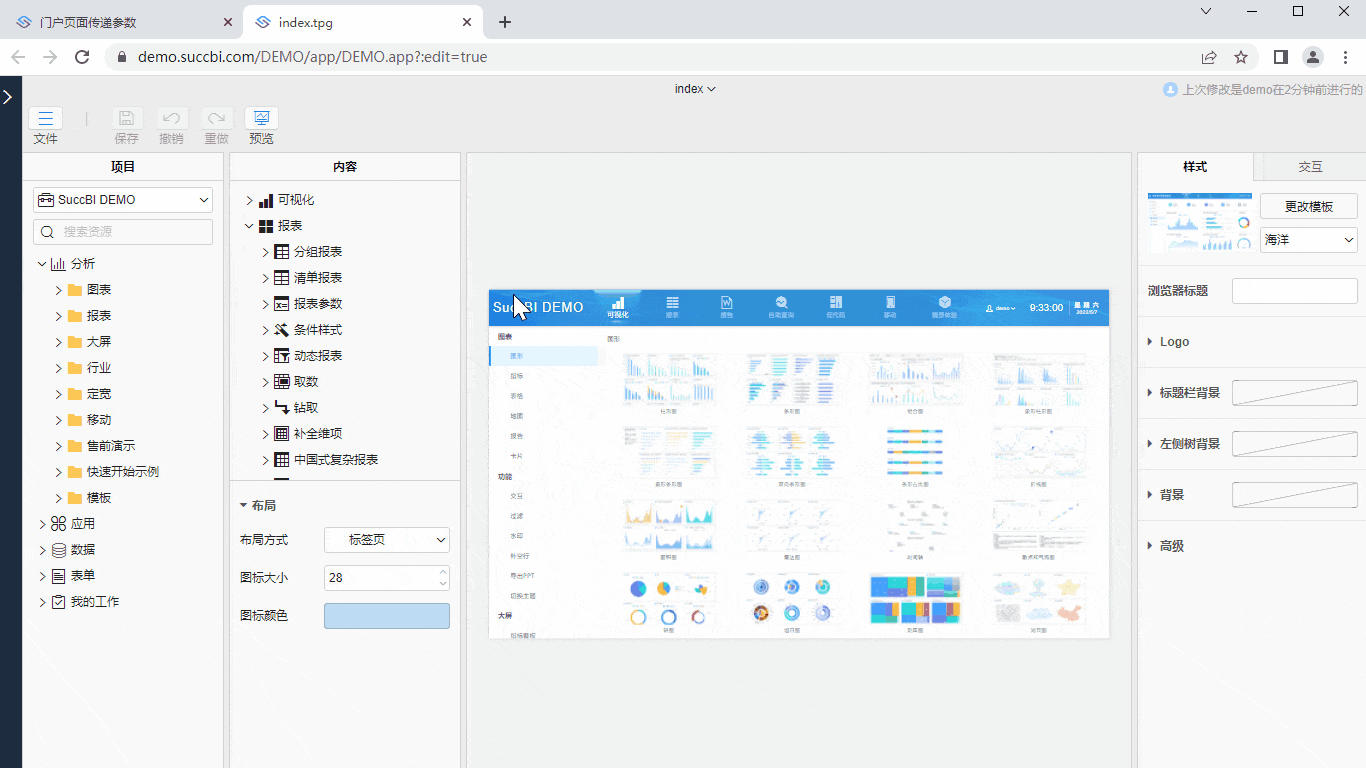Open the 海洋 theme dropdown
The width and height of the screenshot is (1366, 768).
click(1308, 240)
